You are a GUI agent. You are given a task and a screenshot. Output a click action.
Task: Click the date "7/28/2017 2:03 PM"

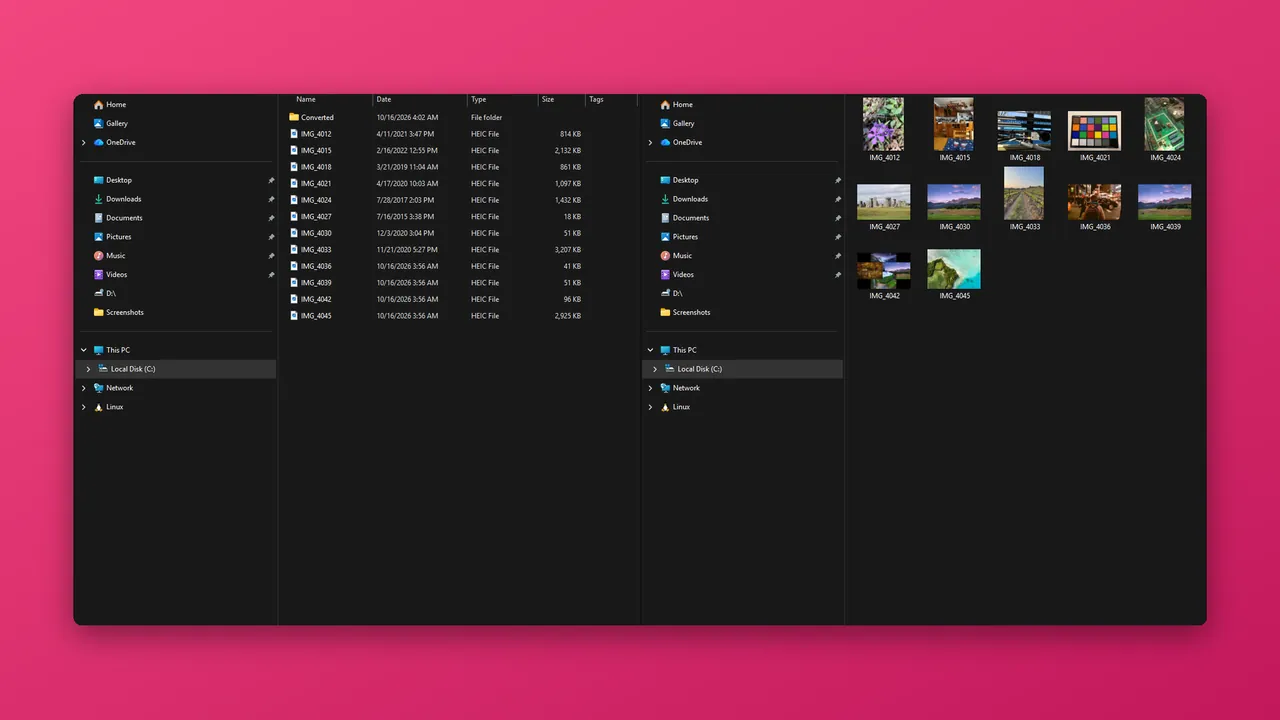pyautogui.click(x=405, y=200)
